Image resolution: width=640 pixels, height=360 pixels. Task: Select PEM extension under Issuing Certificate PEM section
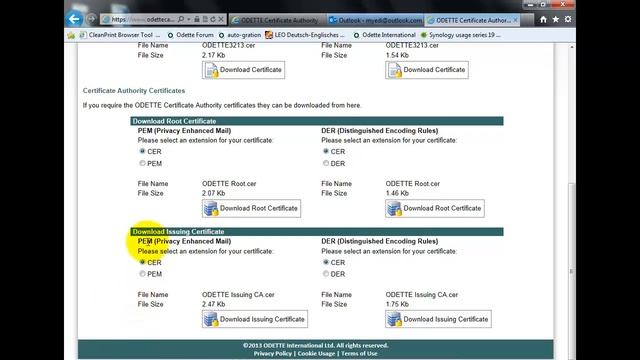(142, 274)
